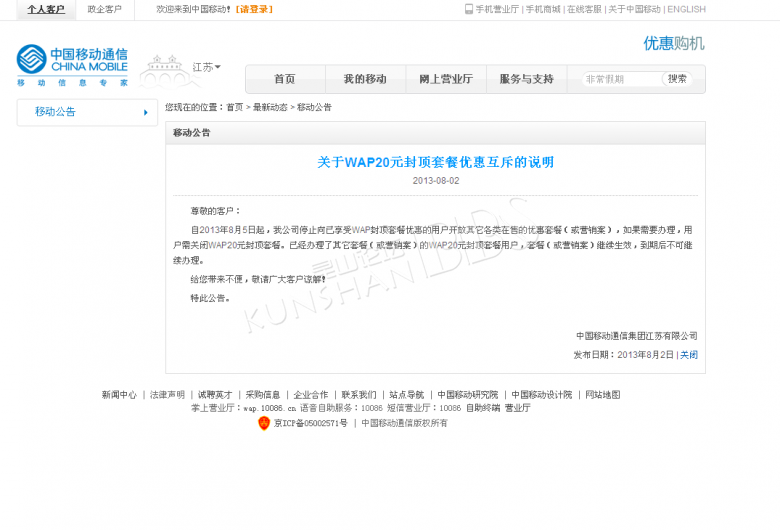780x530 pixels.
Task: Open the 关于中国移动 top link
Action: point(634,9)
